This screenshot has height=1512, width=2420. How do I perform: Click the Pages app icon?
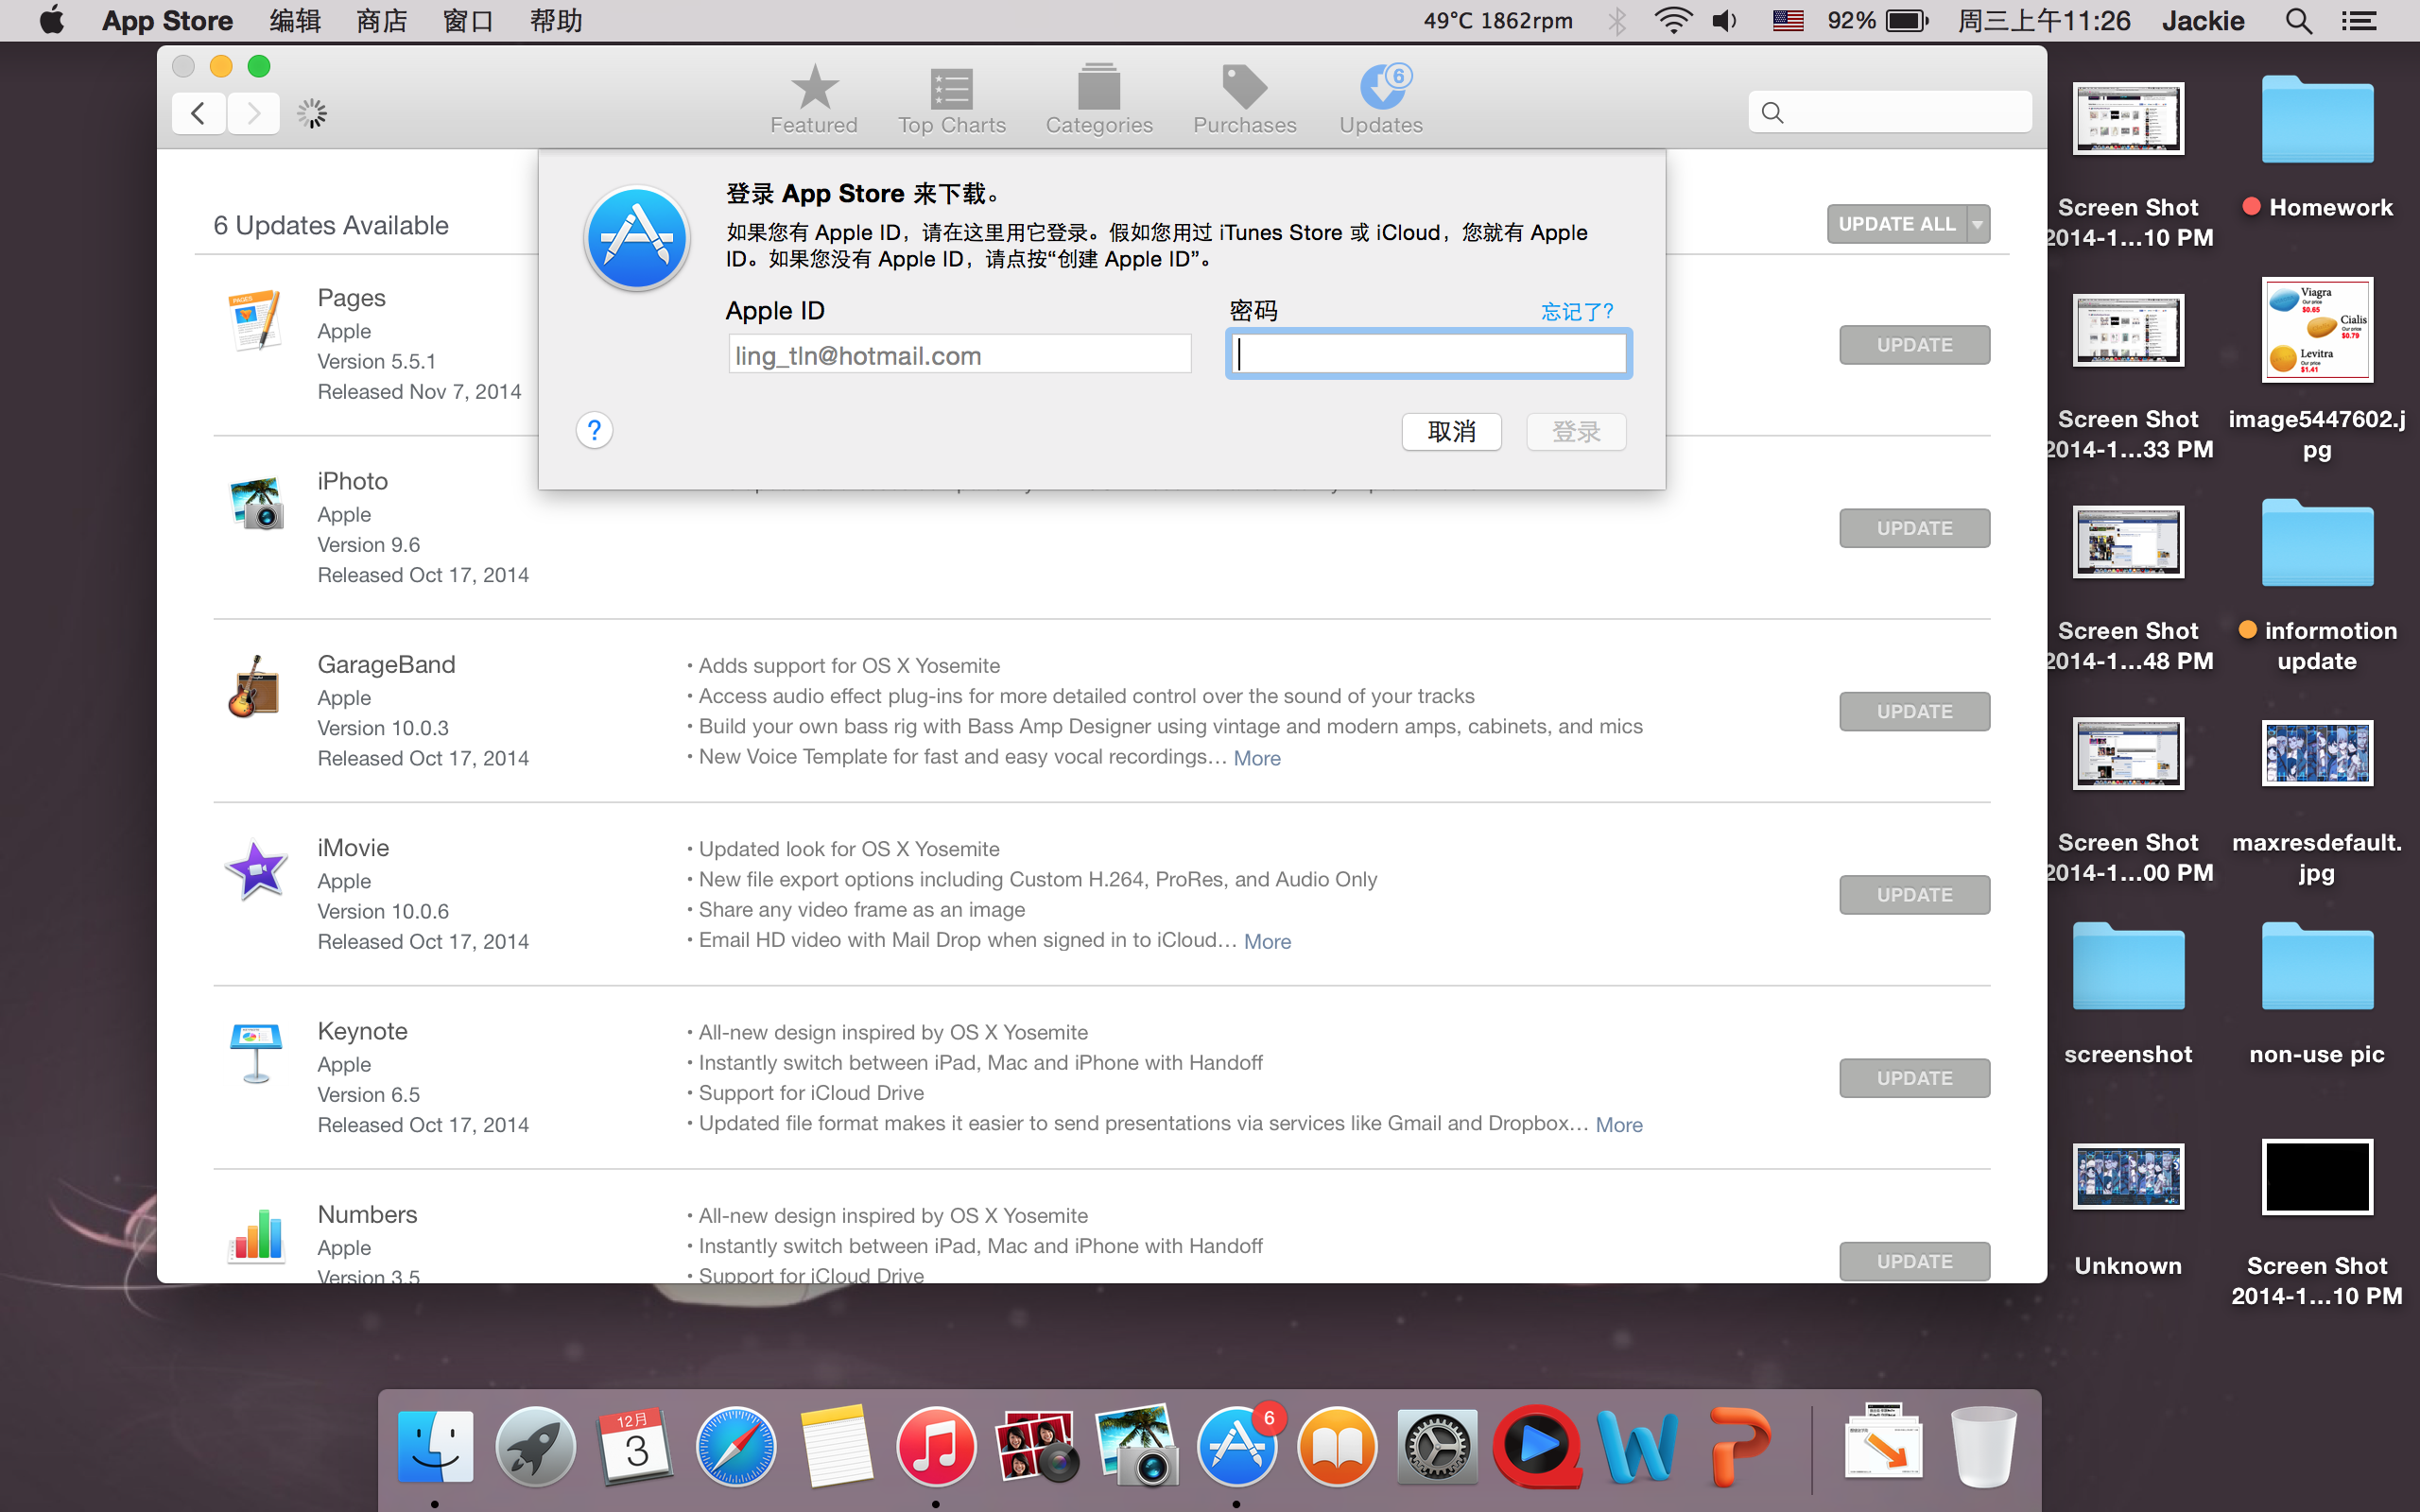[256, 320]
